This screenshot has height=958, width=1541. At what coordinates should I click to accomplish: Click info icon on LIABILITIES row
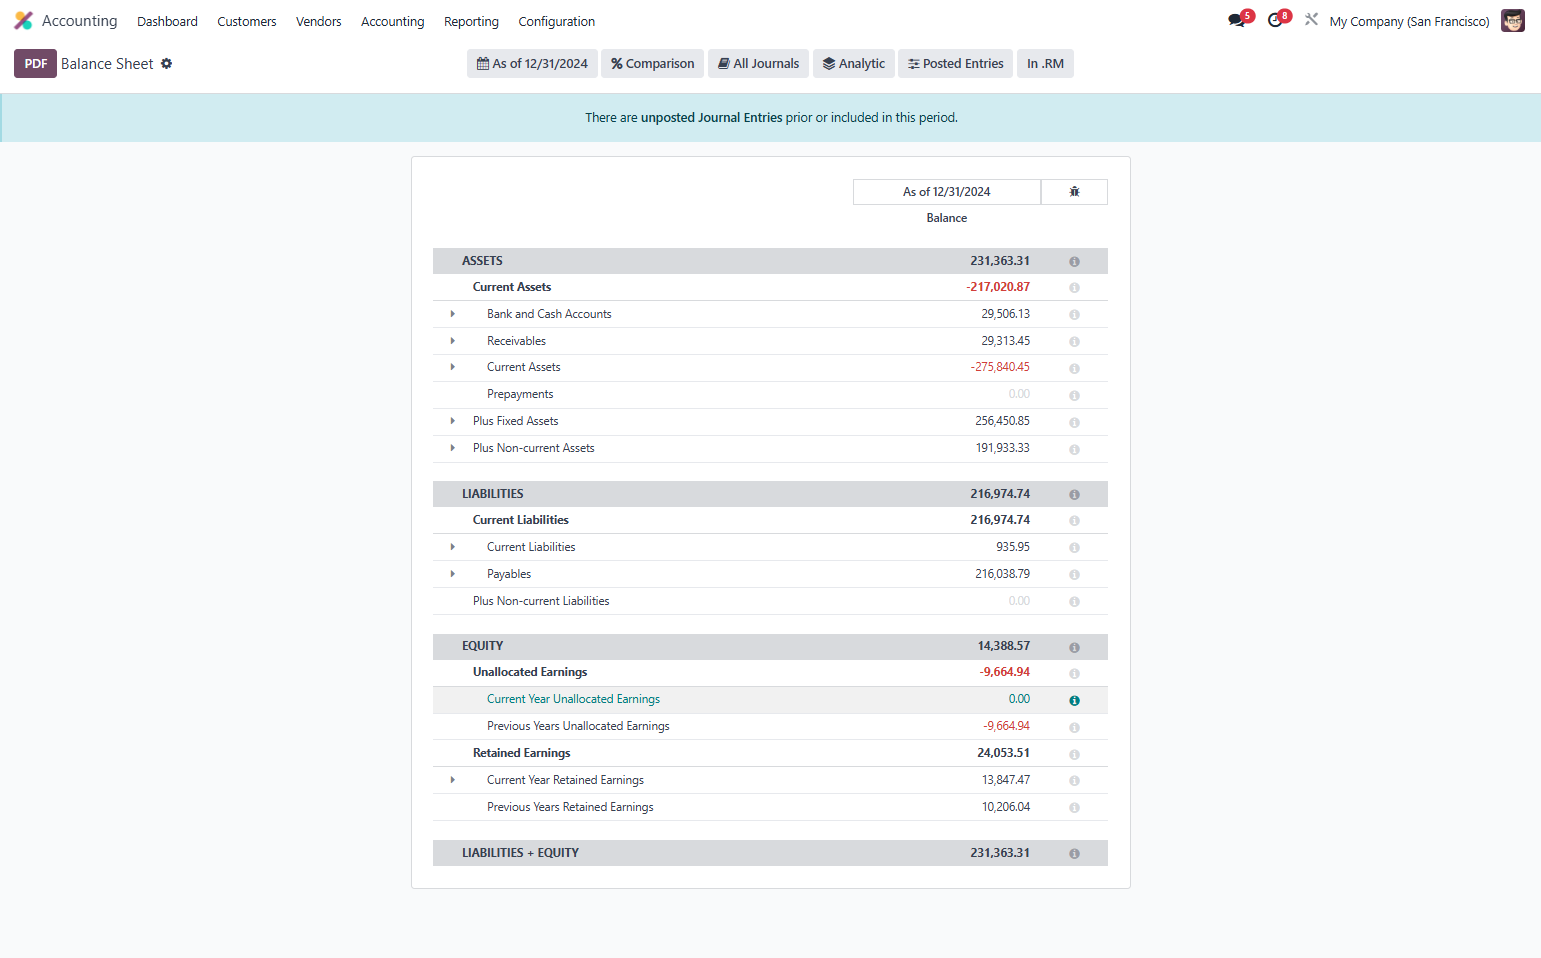[1074, 495]
